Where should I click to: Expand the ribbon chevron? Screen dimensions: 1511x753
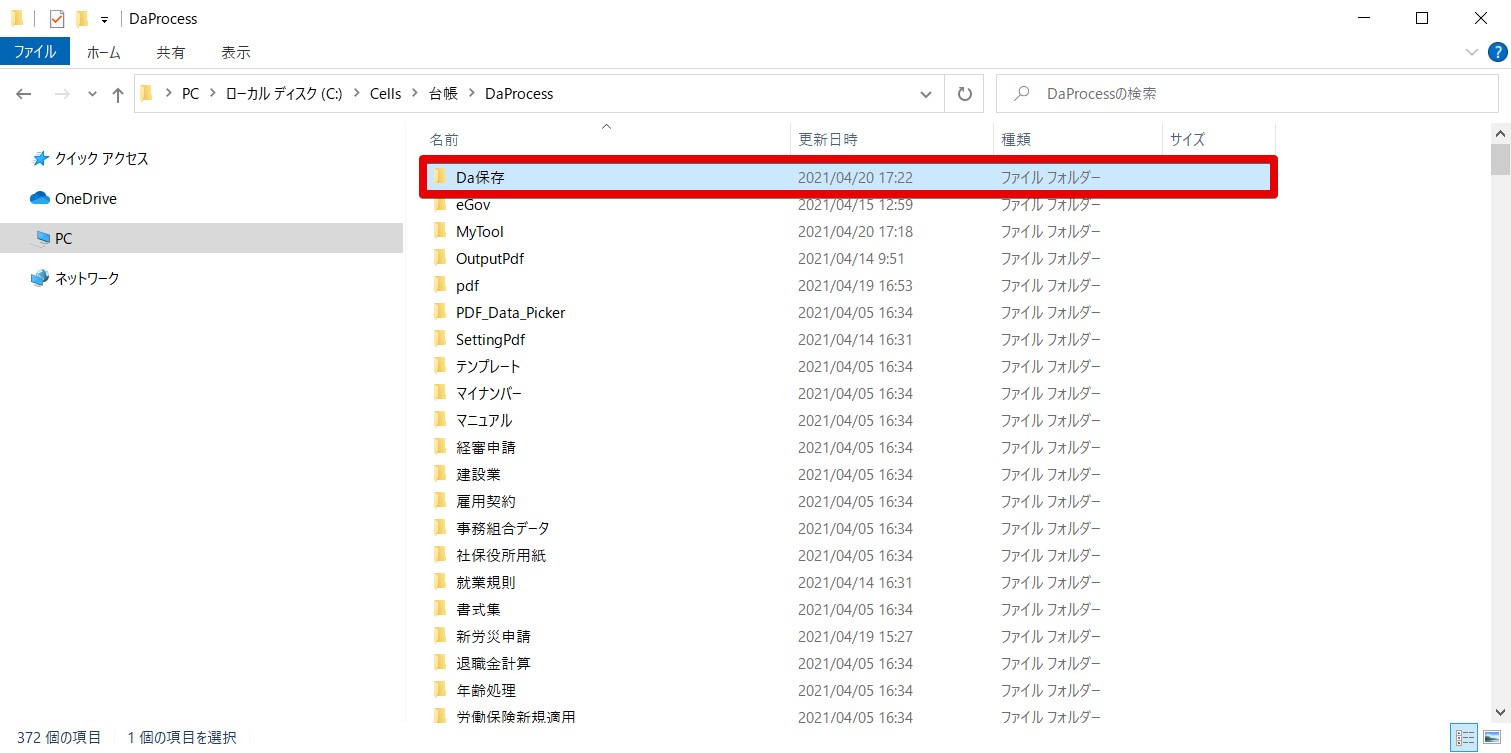click(x=1471, y=52)
